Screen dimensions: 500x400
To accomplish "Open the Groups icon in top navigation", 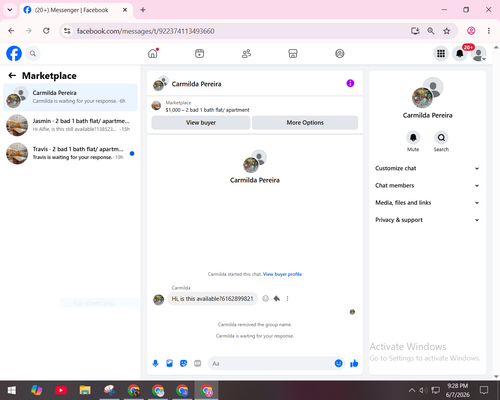I will [340, 53].
